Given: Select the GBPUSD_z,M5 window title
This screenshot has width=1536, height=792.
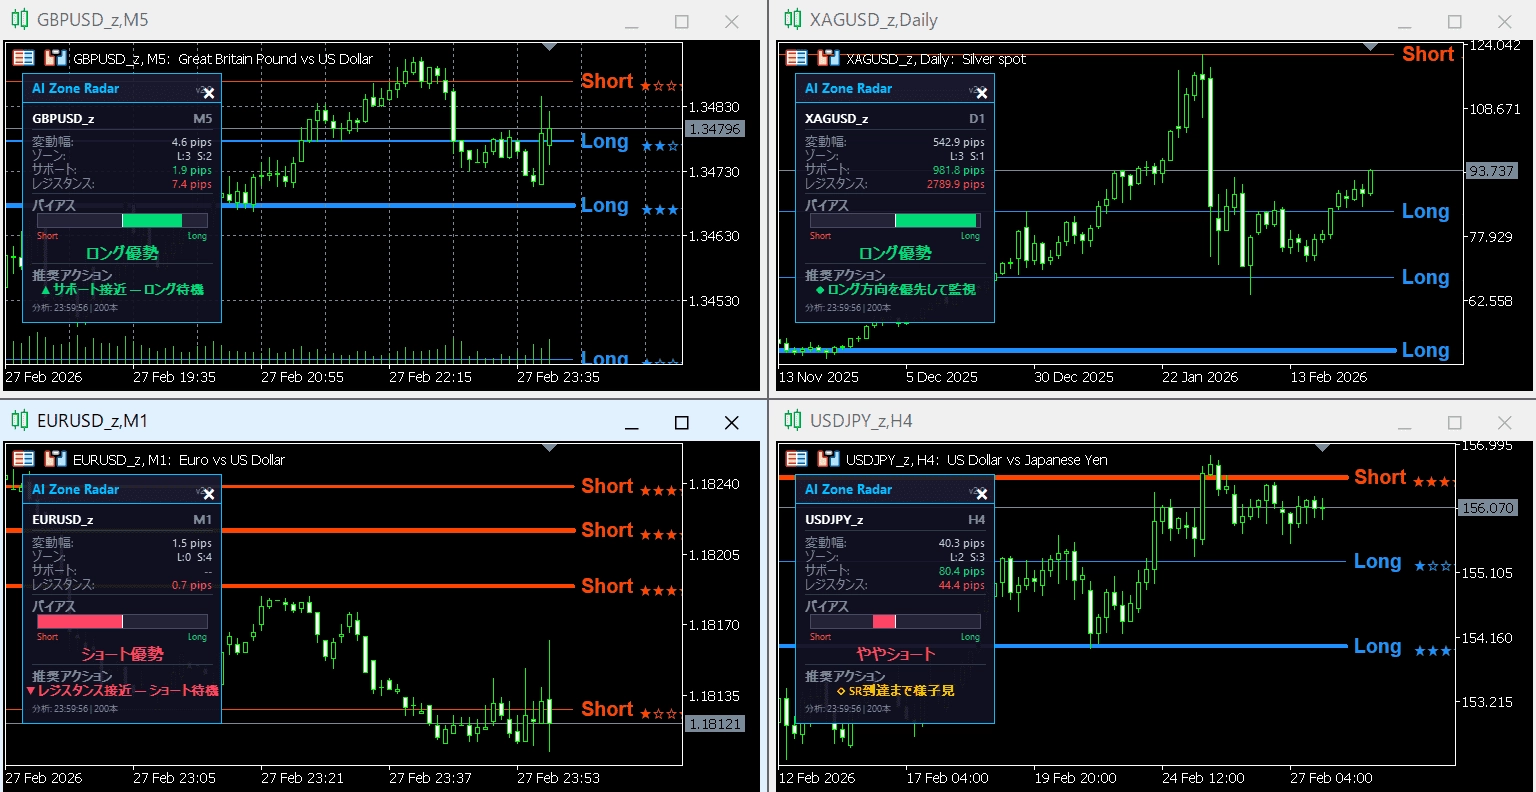Looking at the screenshot, I should click(x=92, y=20).
